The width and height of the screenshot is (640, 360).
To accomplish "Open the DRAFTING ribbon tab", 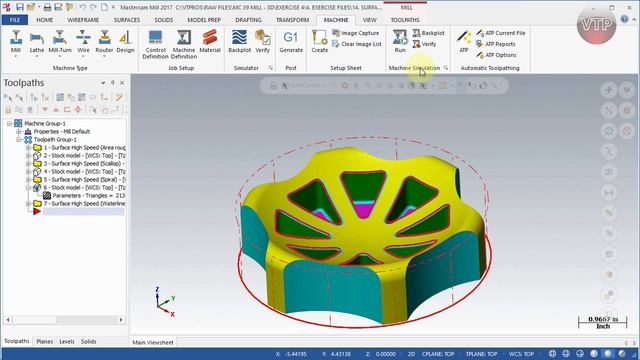I will pyautogui.click(x=248, y=20).
